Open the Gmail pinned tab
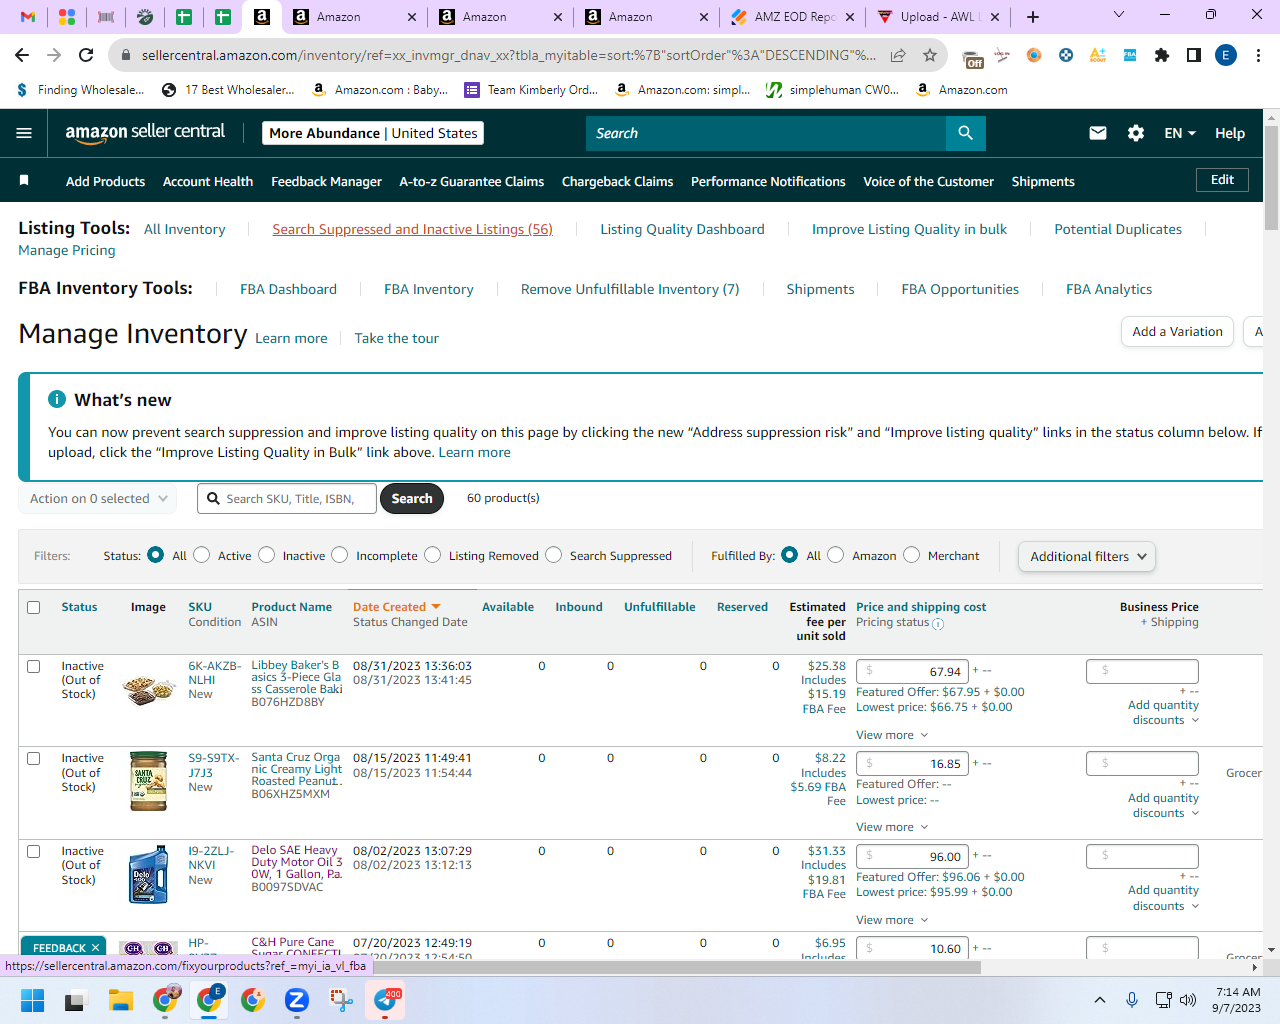This screenshot has height=1024, width=1280. pyautogui.click(x=28, y=17)
